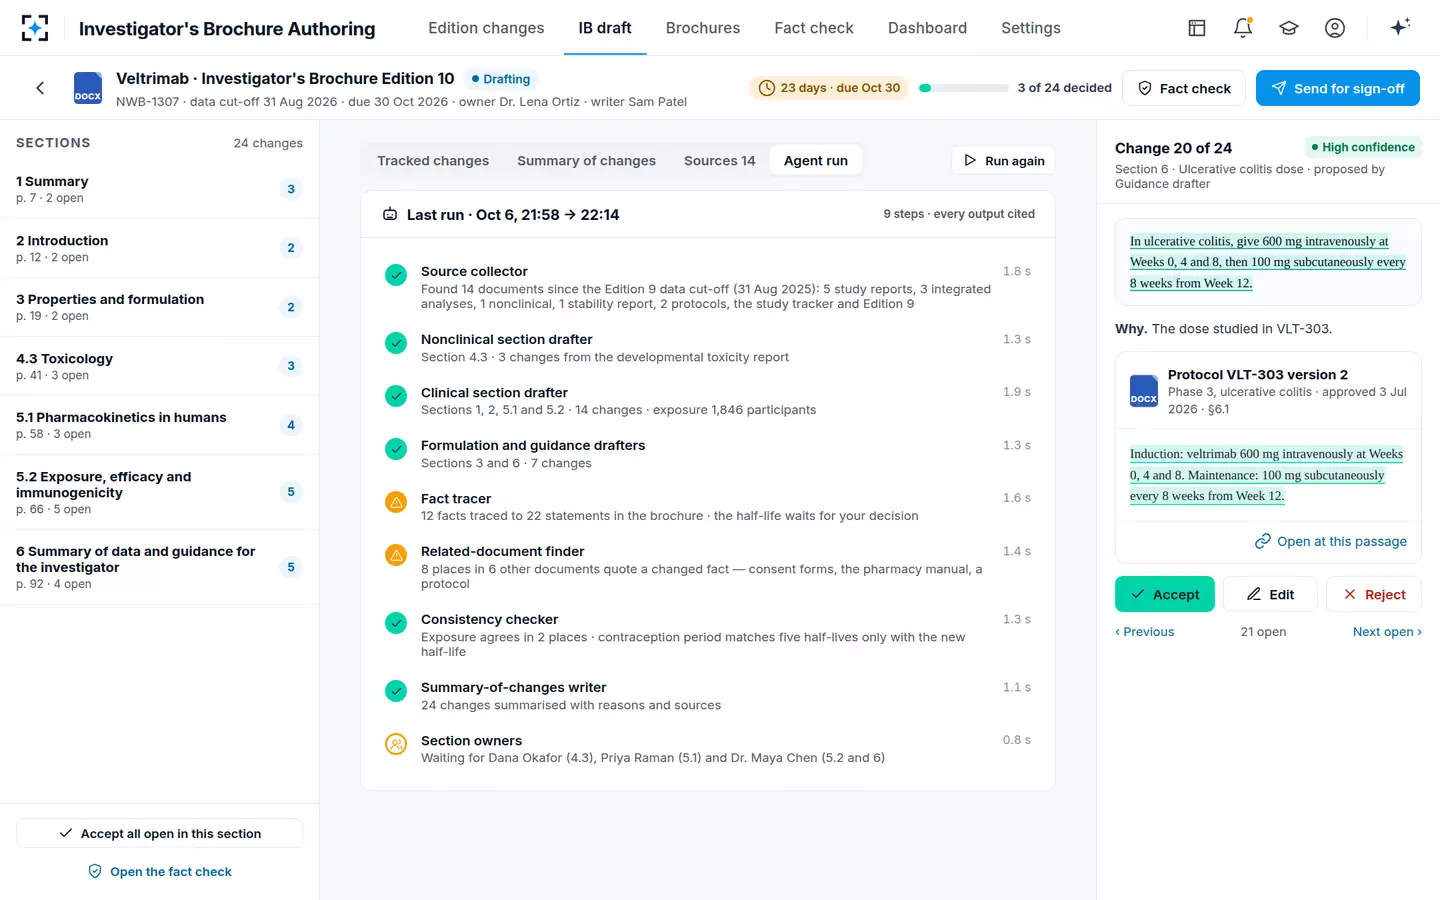Screen dimensions: 1440x900
Task: Click the Fact tracer warning status icon
Action: (x=396, y=502)
